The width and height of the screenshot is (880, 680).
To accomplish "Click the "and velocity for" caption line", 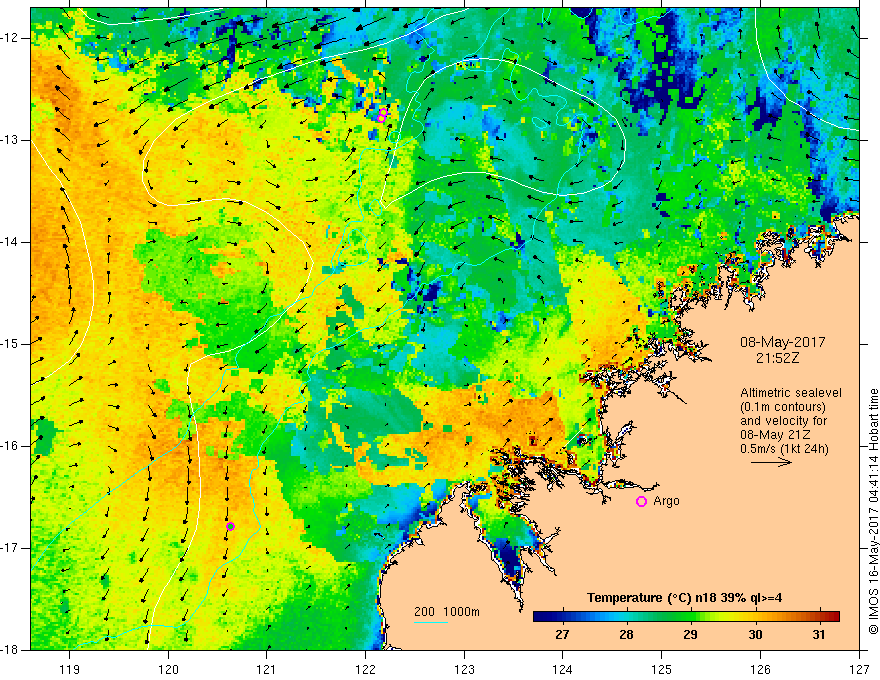I will (783, 421).
